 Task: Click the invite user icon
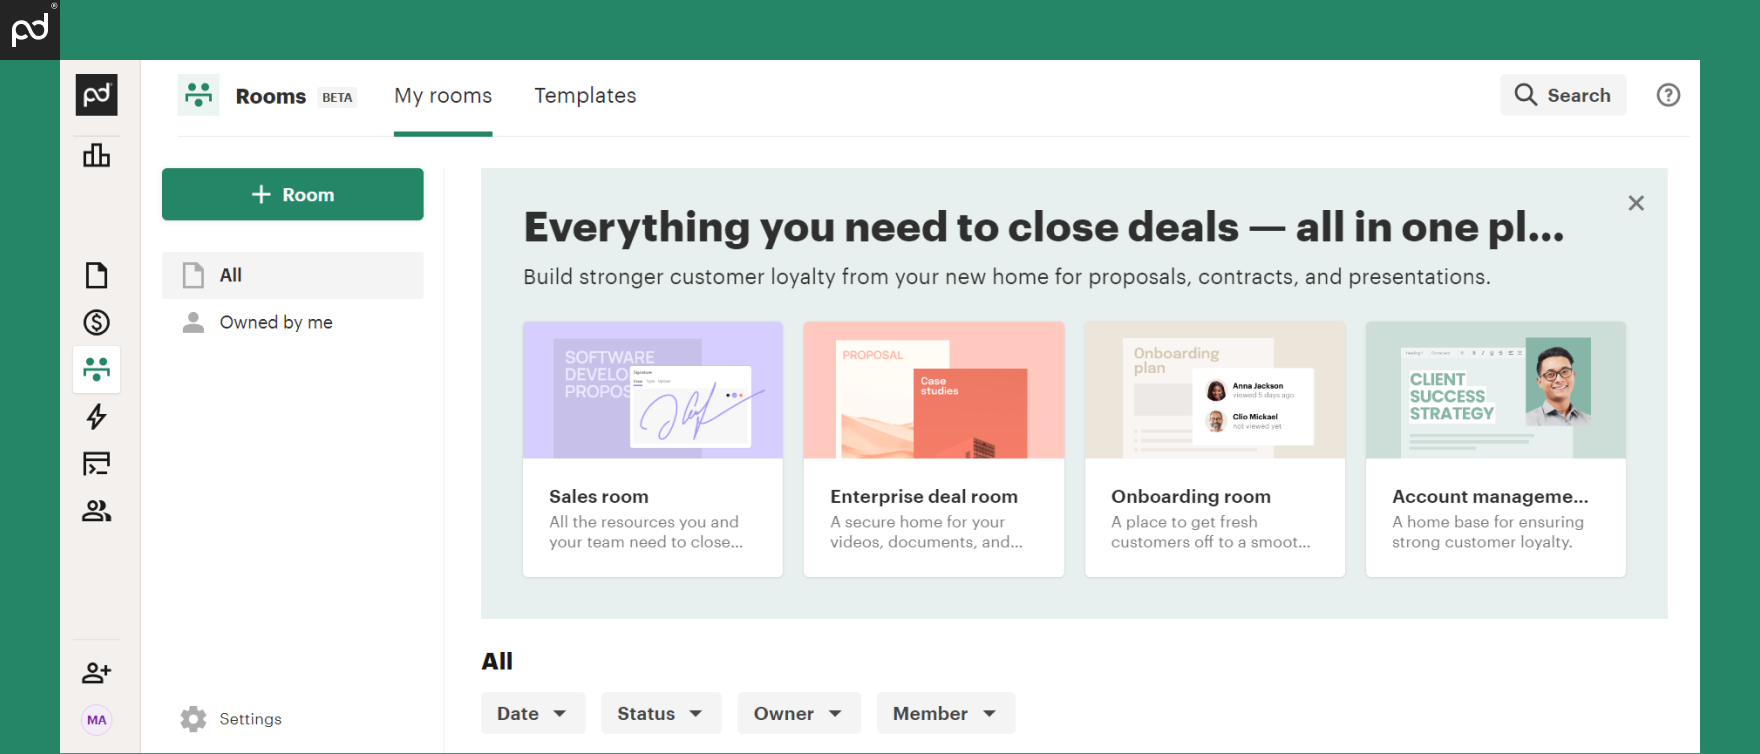click(x=96, y=673)
